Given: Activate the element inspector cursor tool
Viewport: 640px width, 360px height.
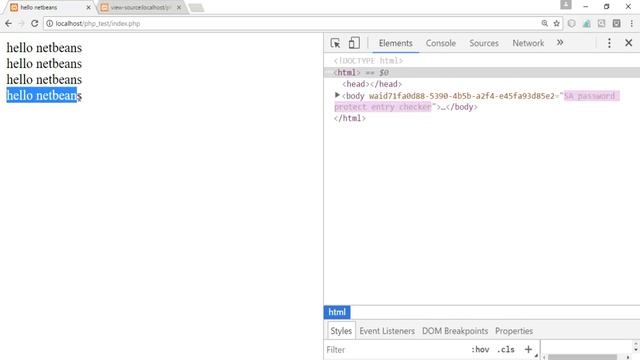Looking at the screenshot, I should pos(335,43).
